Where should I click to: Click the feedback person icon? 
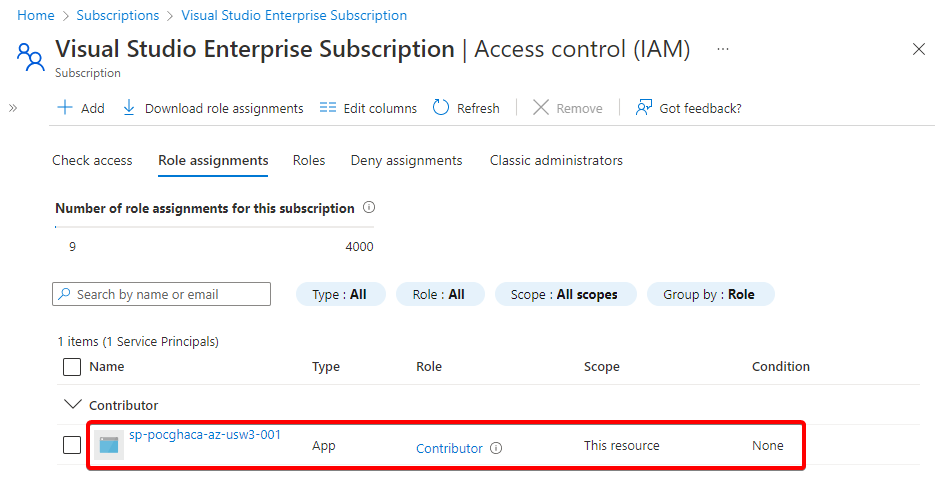click(x=643, y=108)
